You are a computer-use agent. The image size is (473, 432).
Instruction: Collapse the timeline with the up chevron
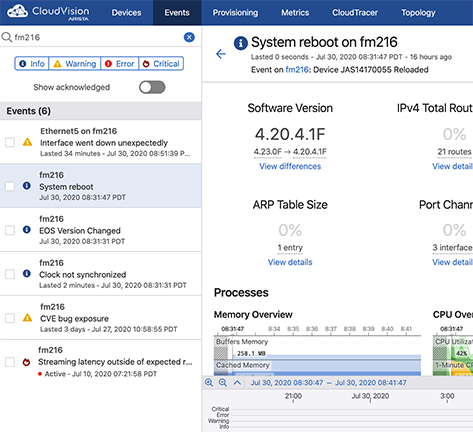[237, 382]
